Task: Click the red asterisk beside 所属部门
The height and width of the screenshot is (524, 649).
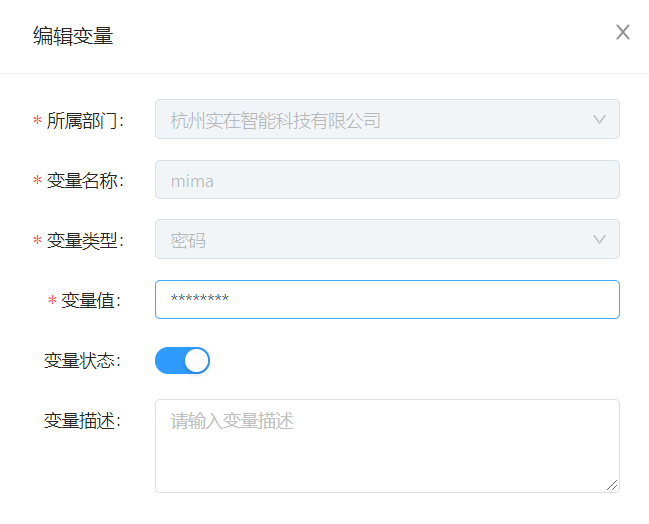Action: tap(38, 122)
